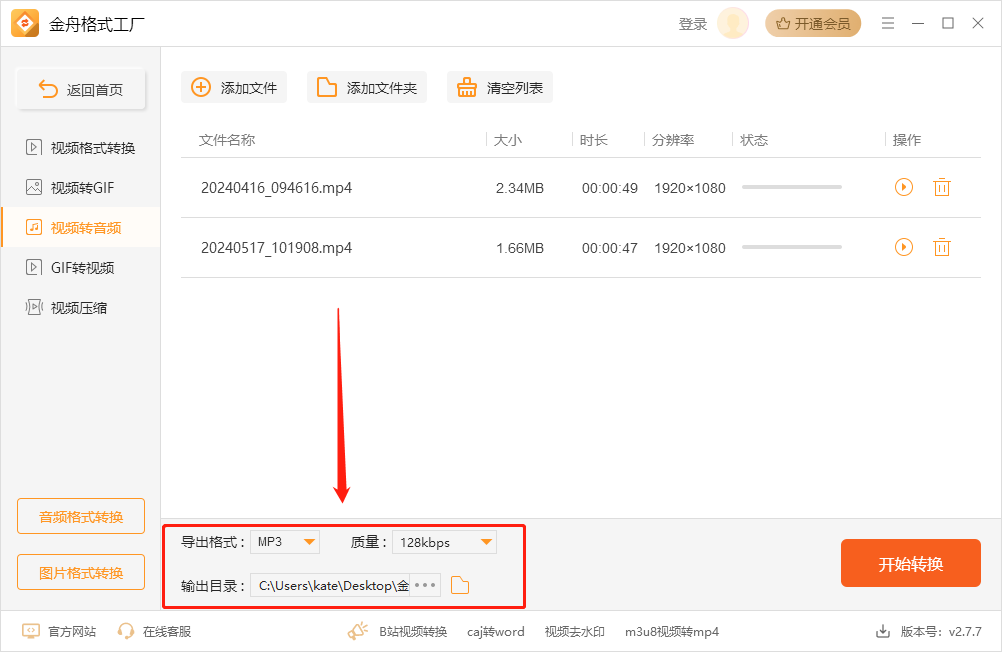The width and height of the screenshot is (1002, 652).
Task: Click the 视频去水印 link
Action: pos(574,632)
